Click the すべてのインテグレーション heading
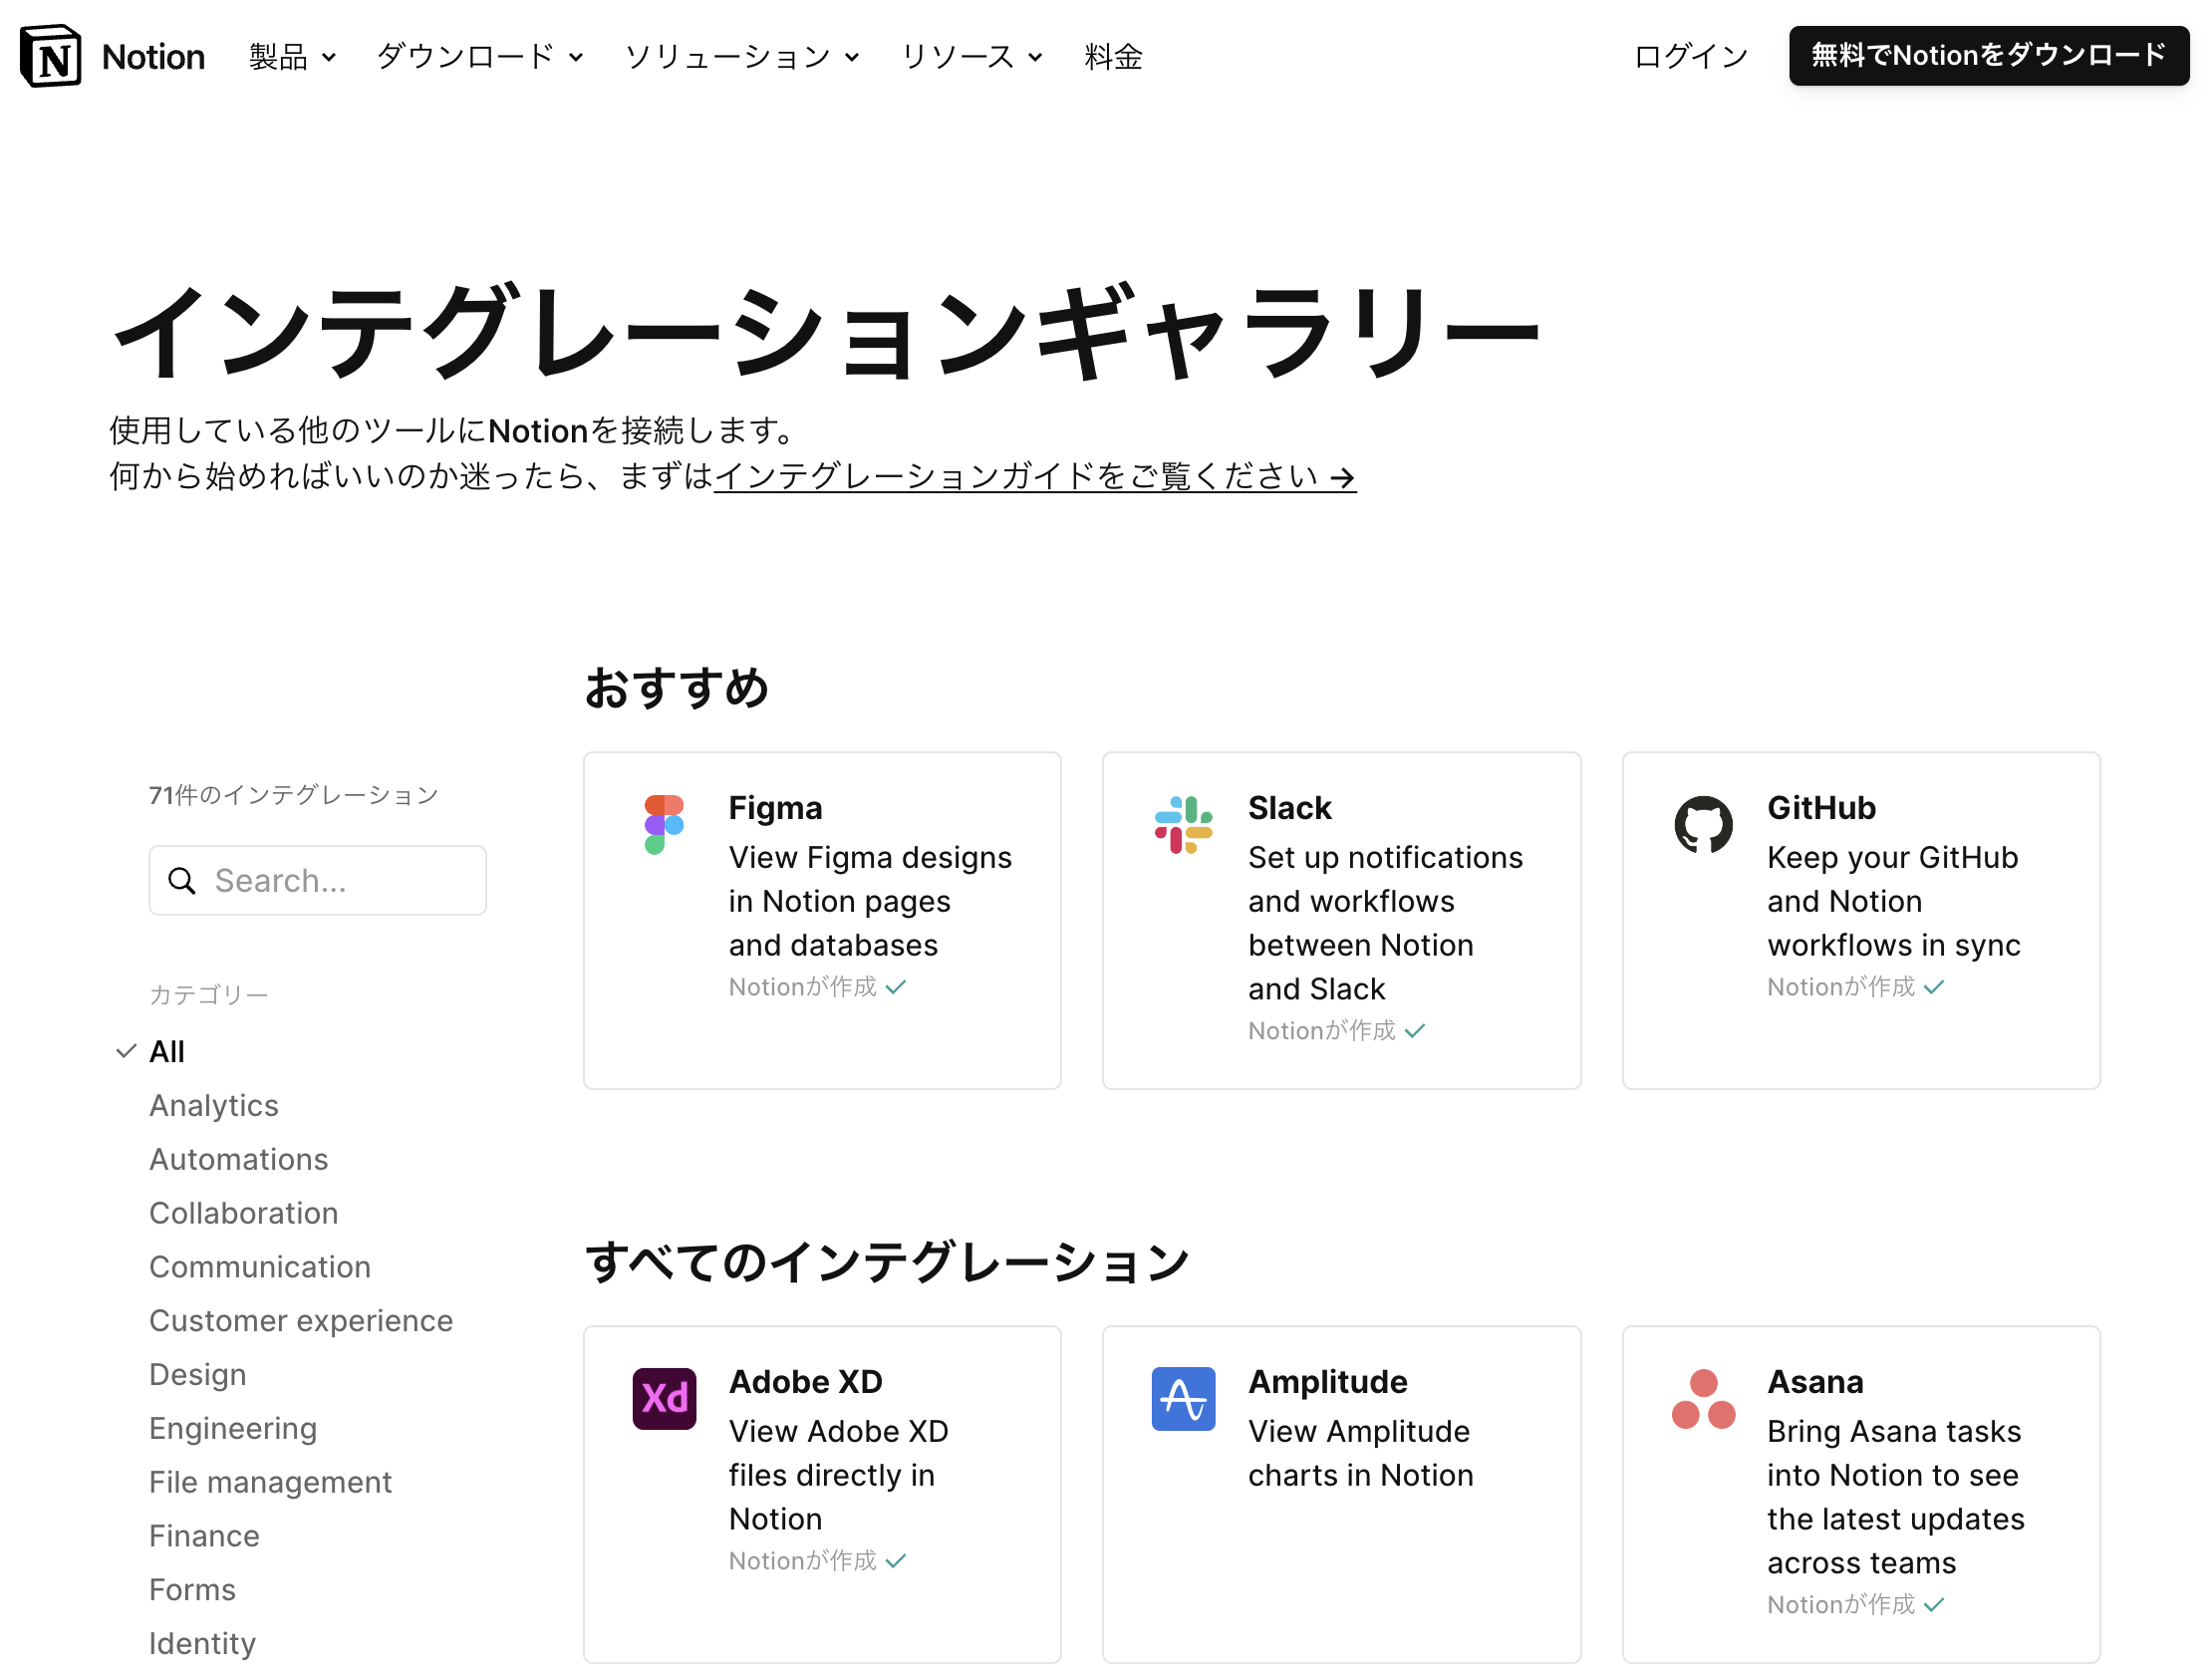 [x=886, y=1262]
